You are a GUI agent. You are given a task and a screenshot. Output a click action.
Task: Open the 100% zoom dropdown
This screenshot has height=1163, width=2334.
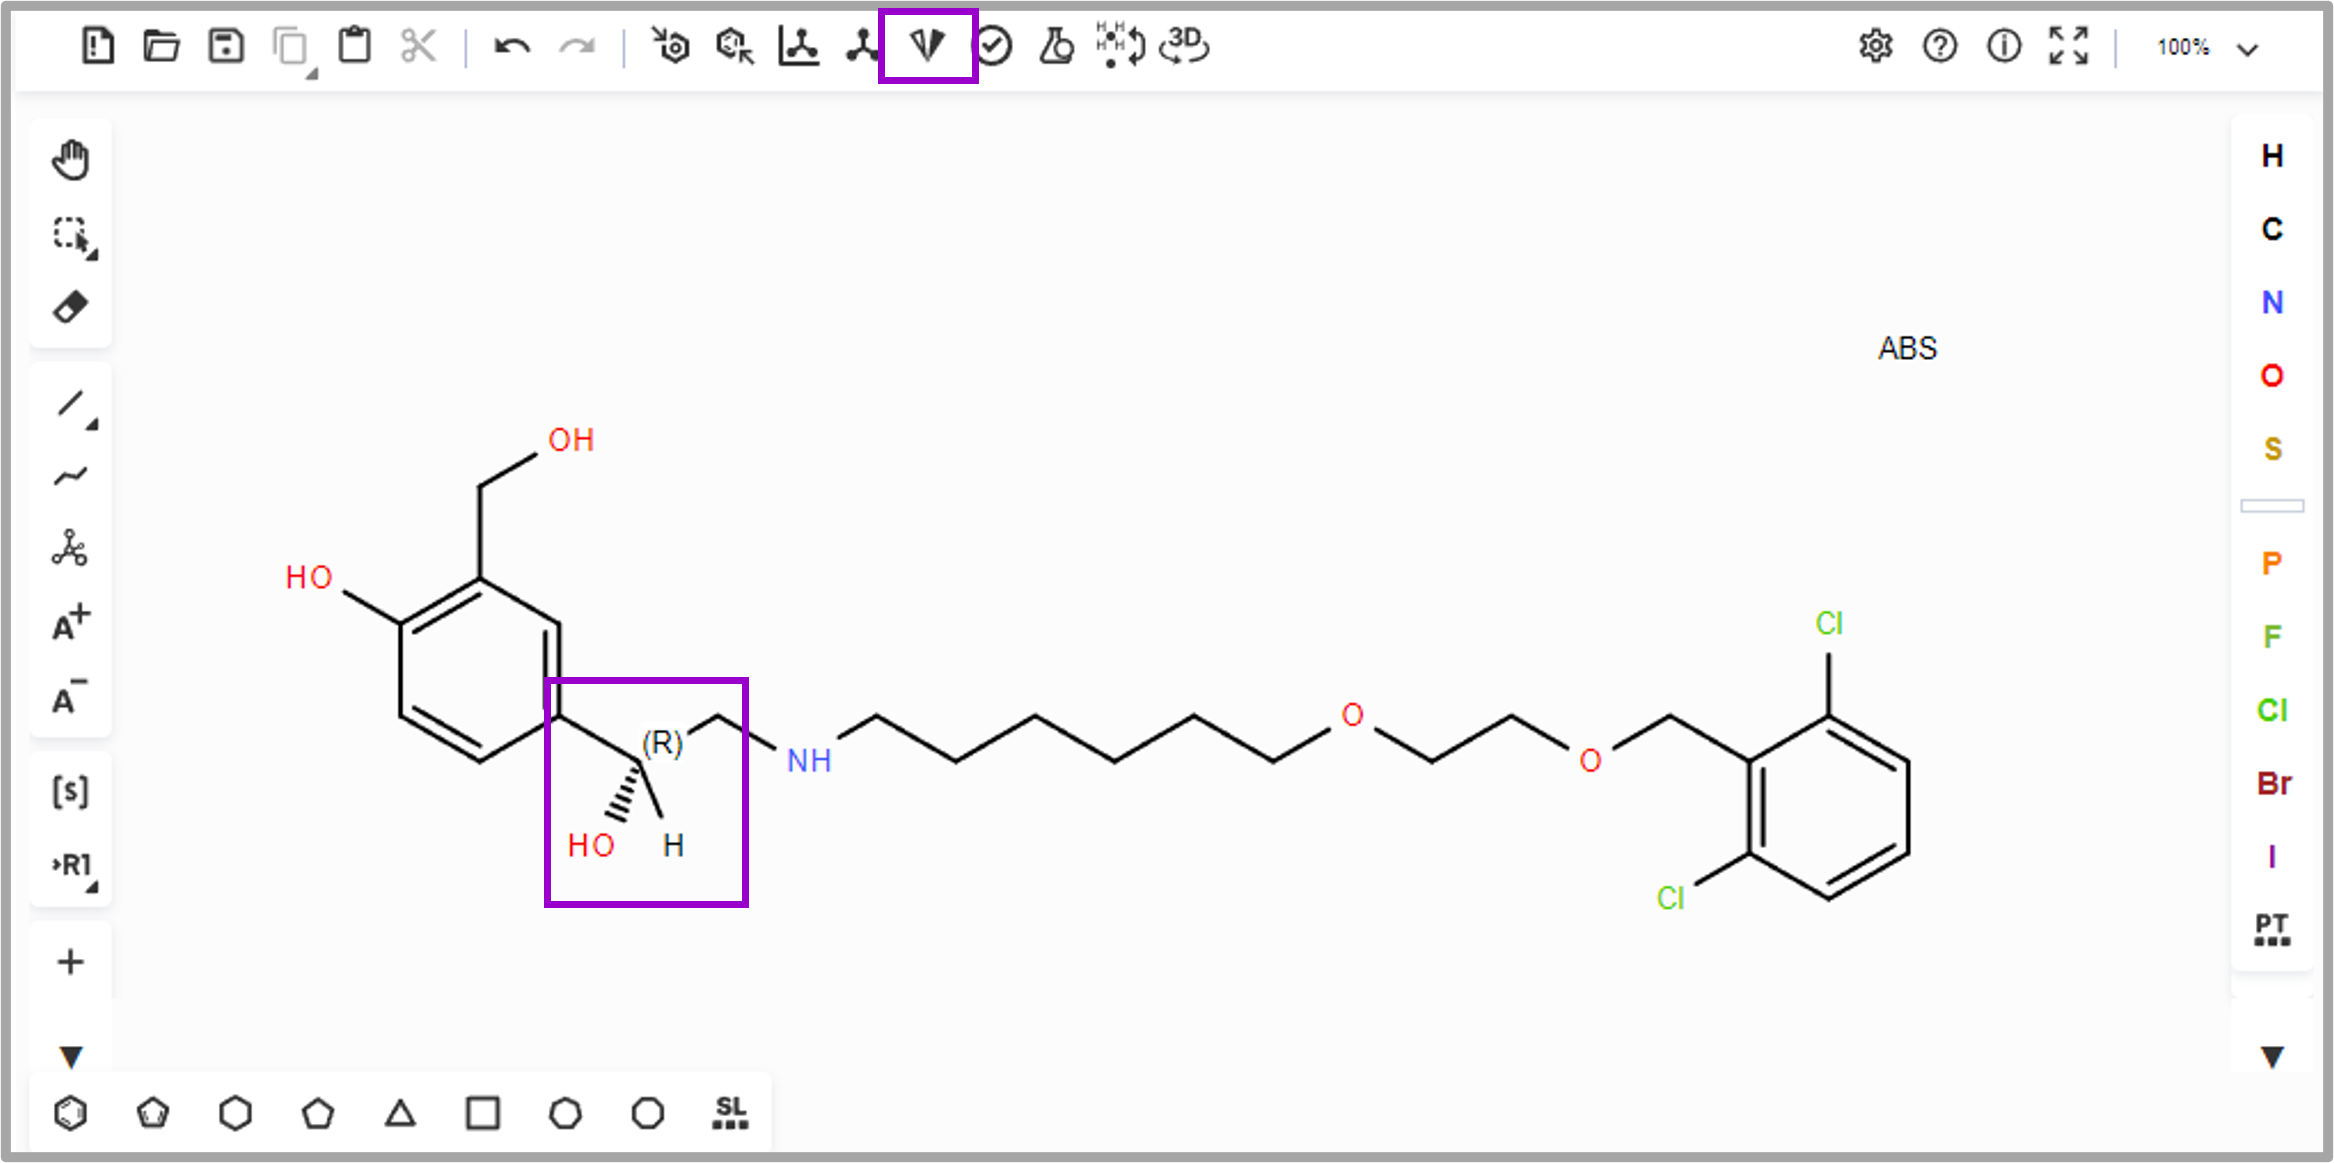(x=2206, y=48)
